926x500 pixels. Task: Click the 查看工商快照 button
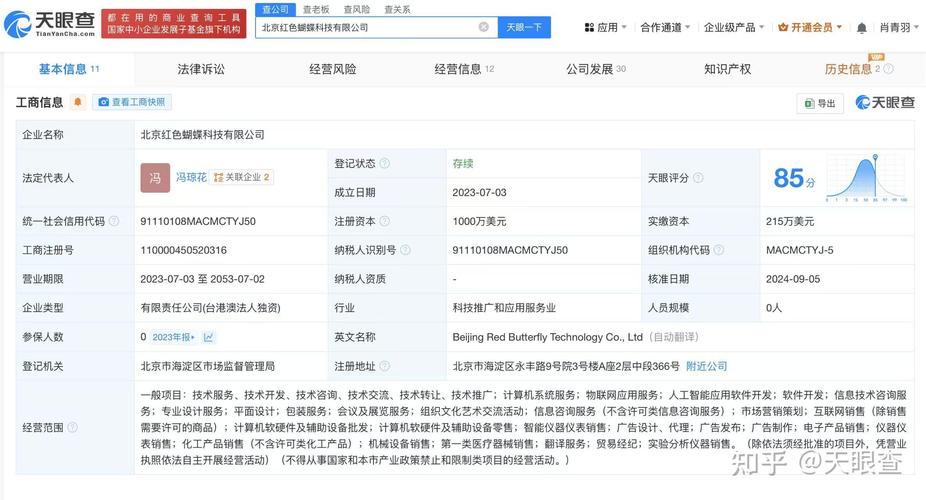pyautogui.click(x=132, y=102)
